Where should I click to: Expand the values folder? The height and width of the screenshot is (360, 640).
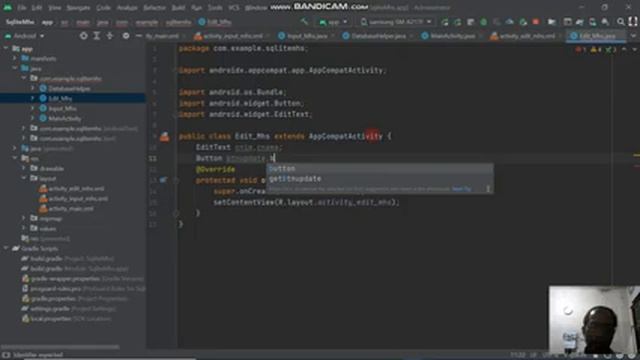[24, 229]
